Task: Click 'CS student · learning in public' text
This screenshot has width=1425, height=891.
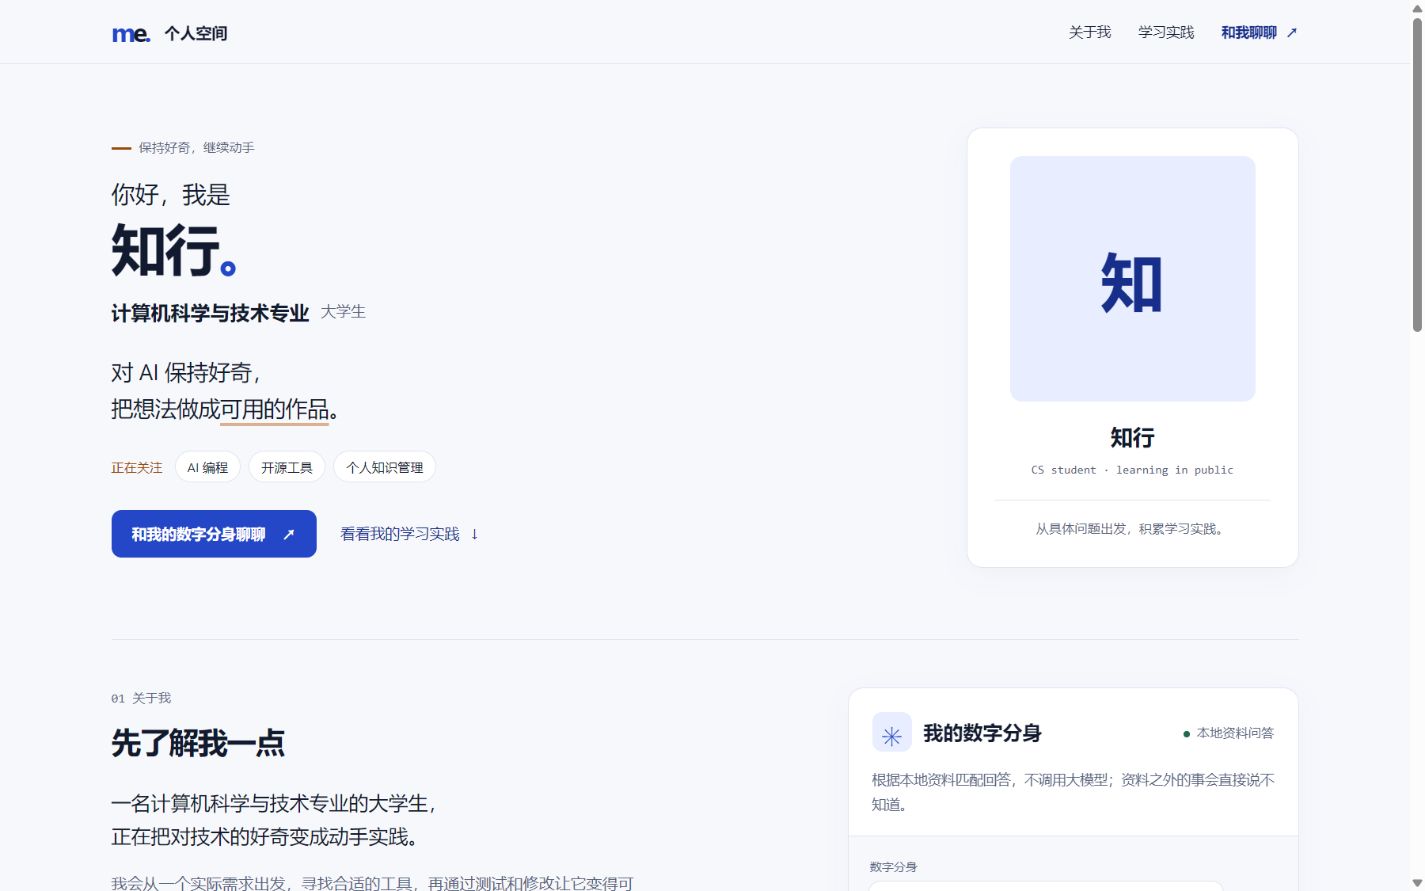Action: (1132, 470)
